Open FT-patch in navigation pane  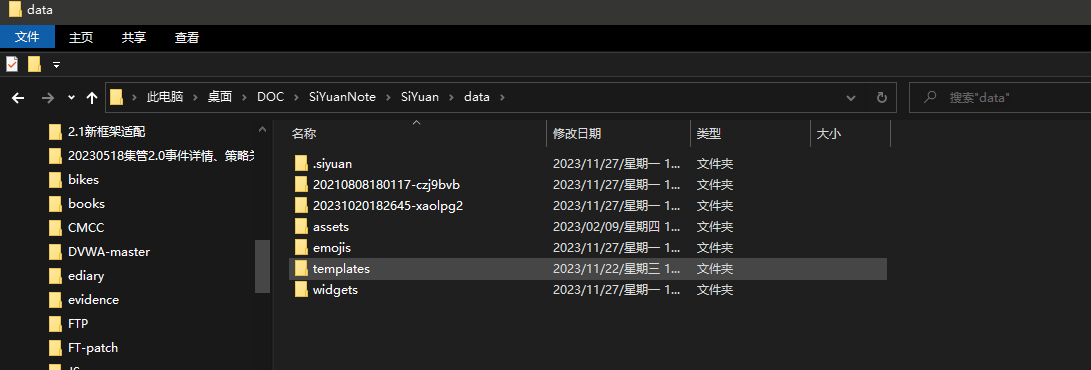[93, 348]
